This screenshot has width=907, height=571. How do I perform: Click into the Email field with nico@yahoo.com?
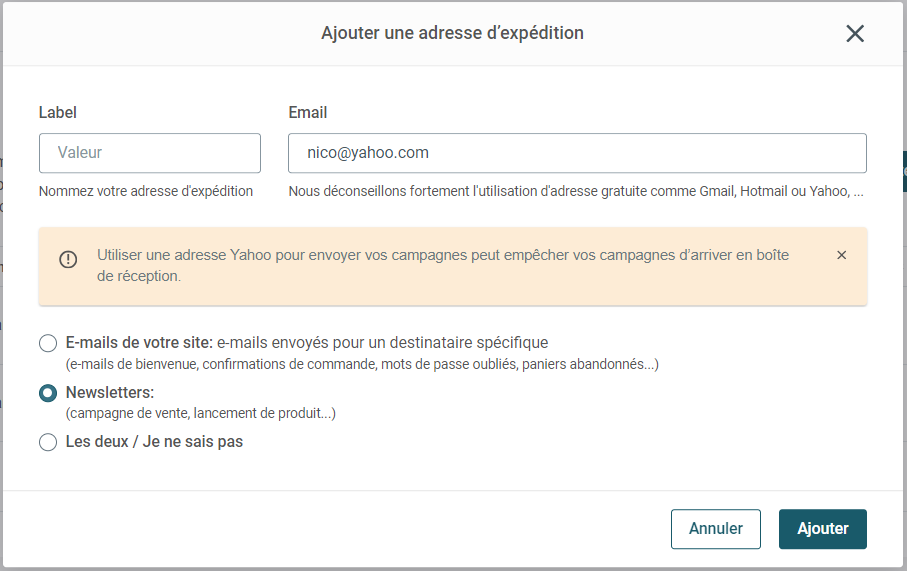pyautogui.click(x=577, y=153)
